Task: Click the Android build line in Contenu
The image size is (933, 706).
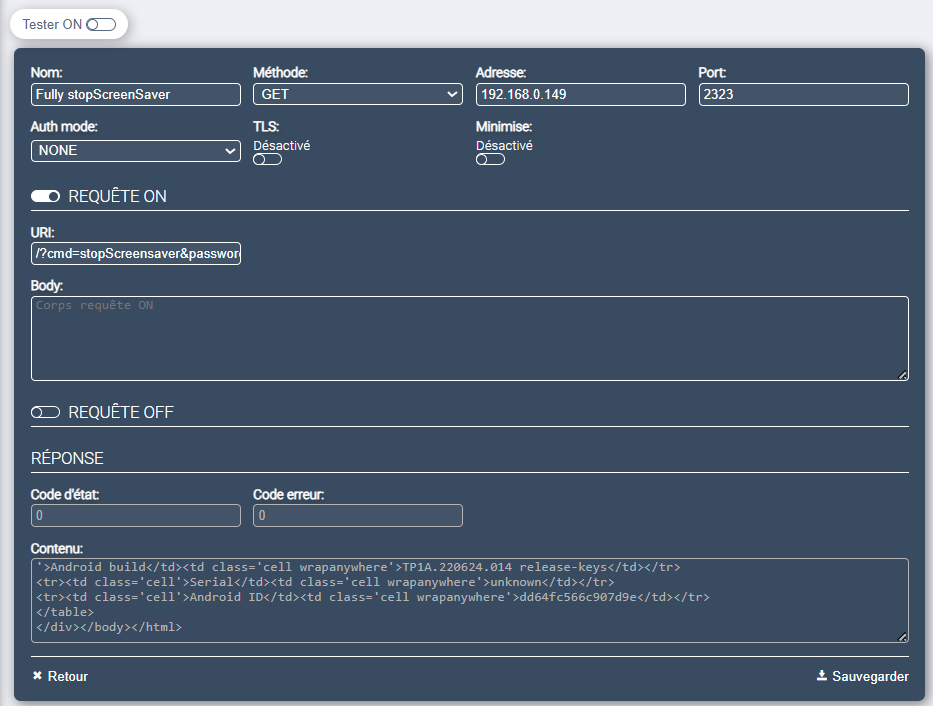Action: (358, 567)
